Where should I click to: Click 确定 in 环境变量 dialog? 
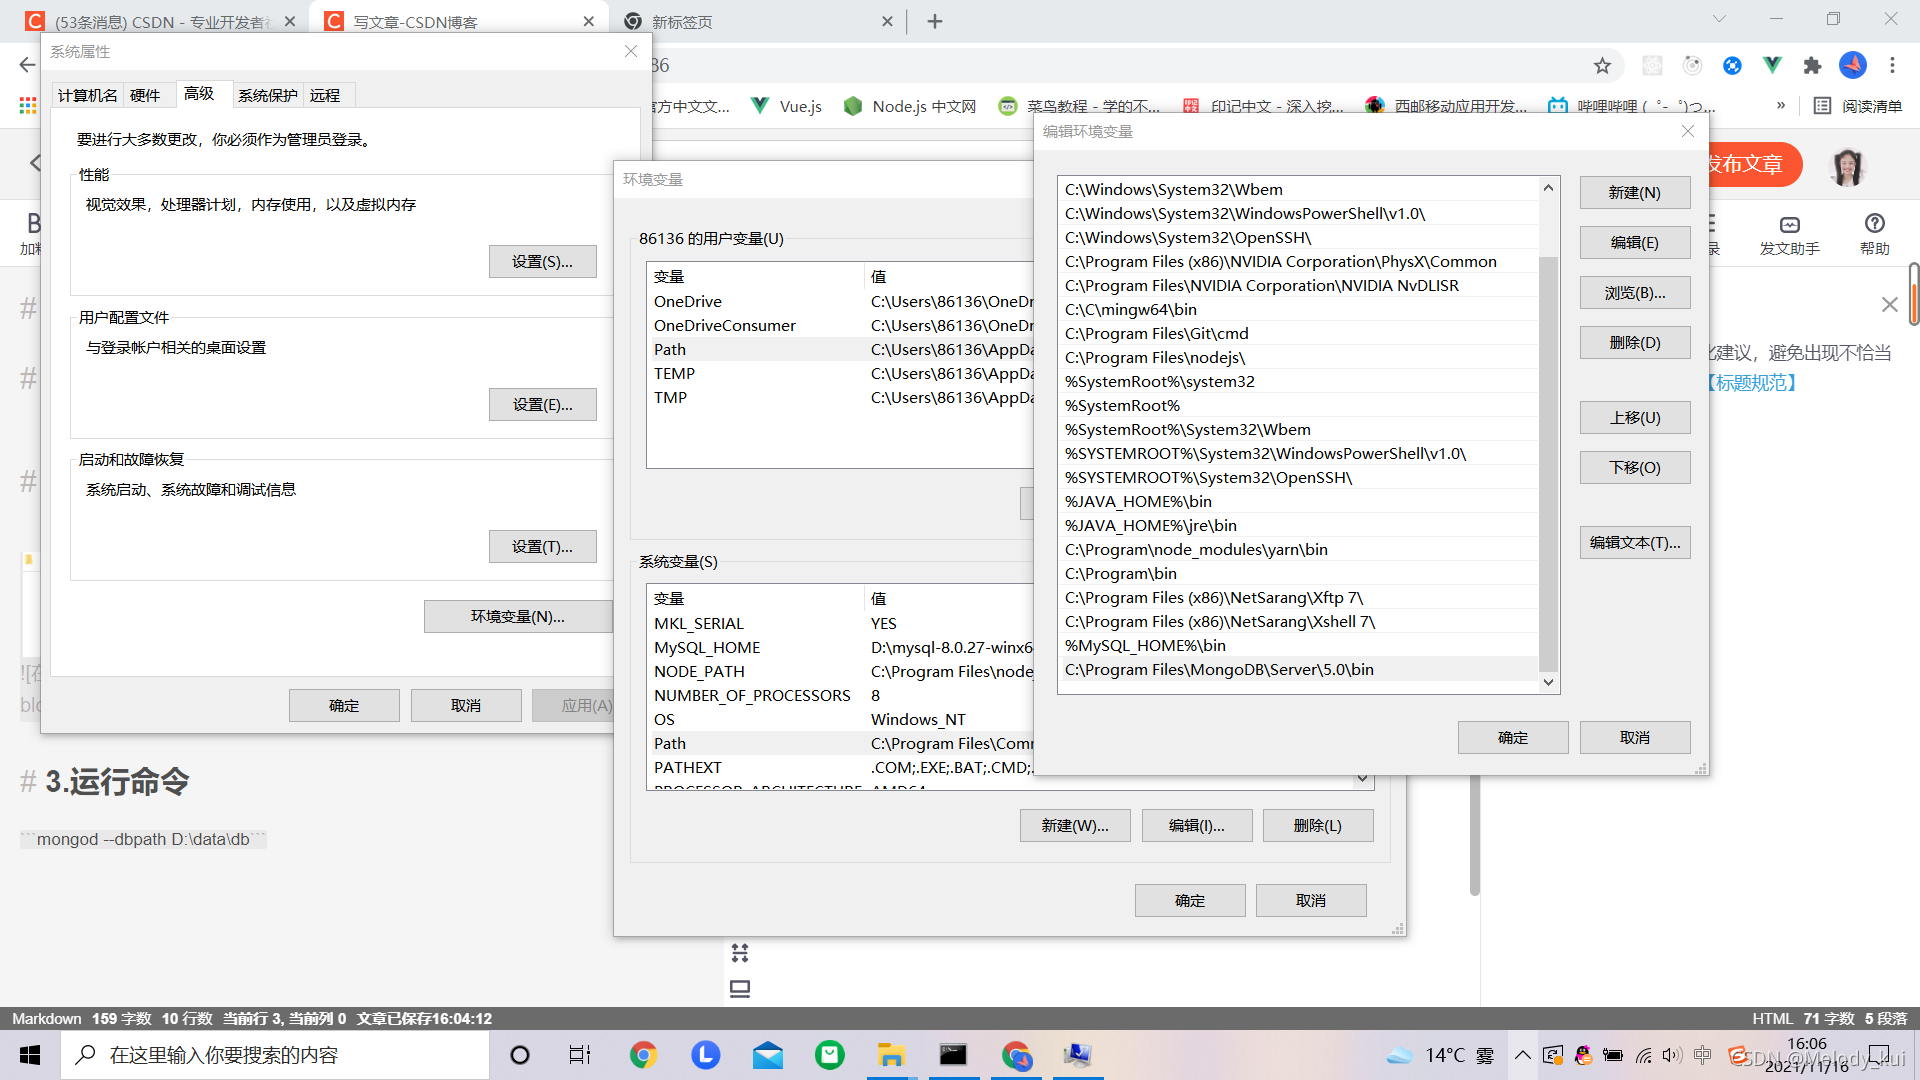point(1190,901)
